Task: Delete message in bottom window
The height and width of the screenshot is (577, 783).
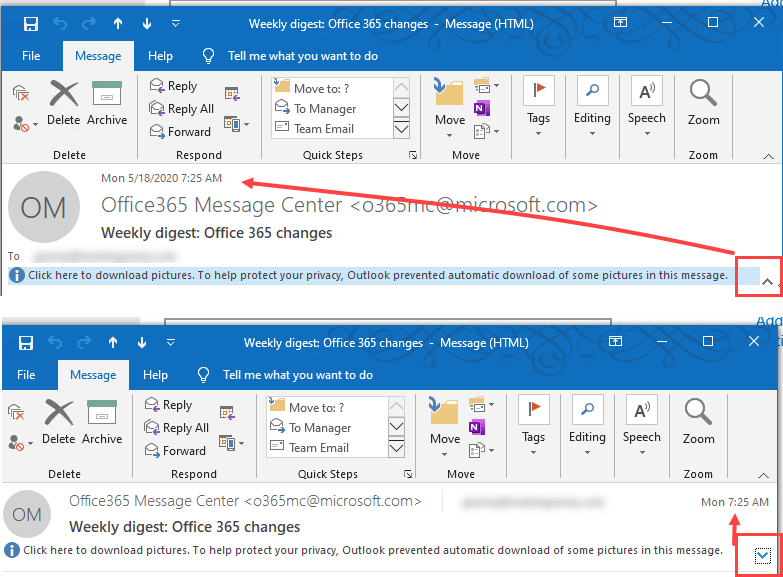Action: [x=59, y=422]
